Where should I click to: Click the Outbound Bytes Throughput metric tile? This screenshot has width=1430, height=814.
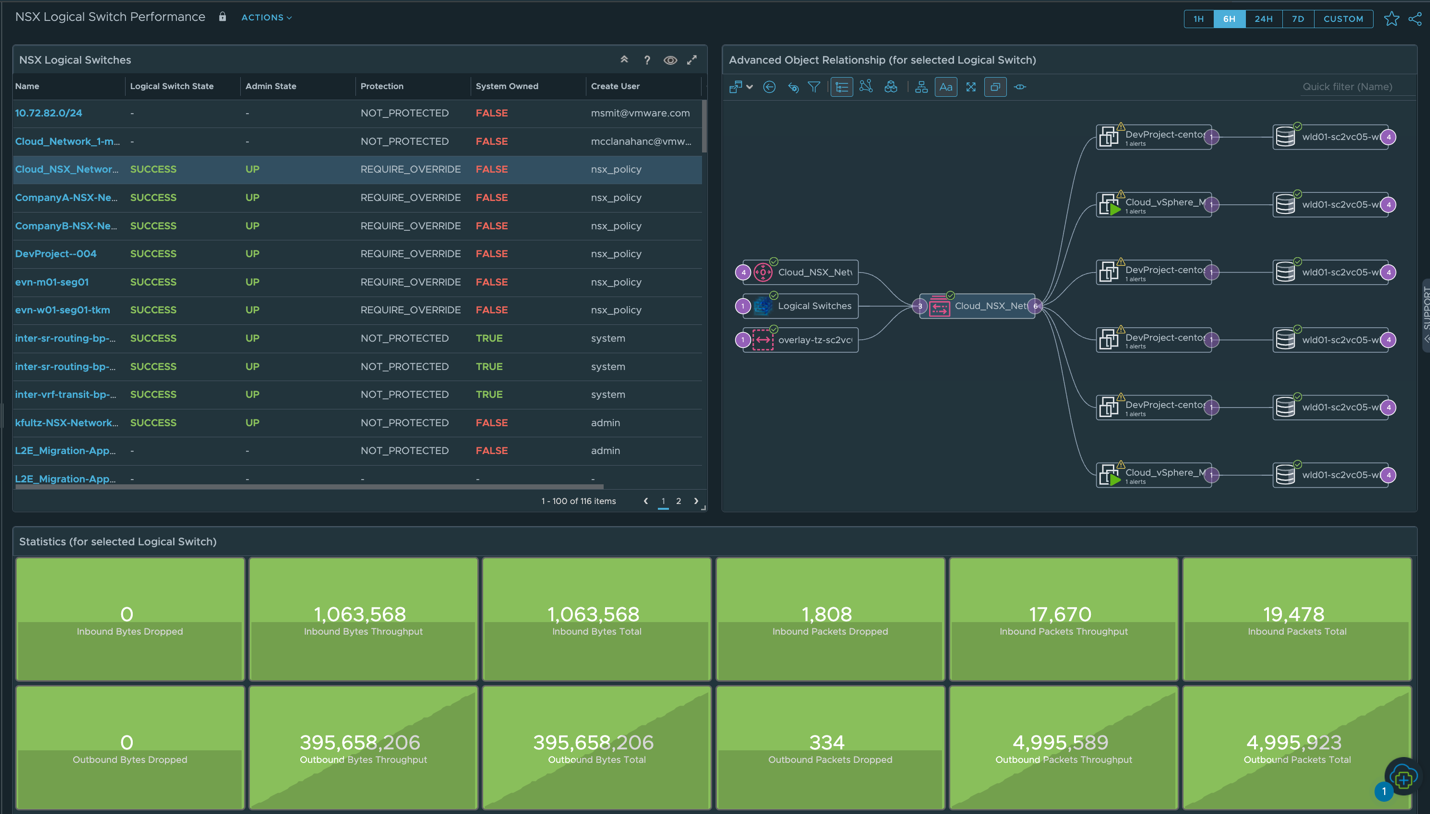(x=363, y=747)
